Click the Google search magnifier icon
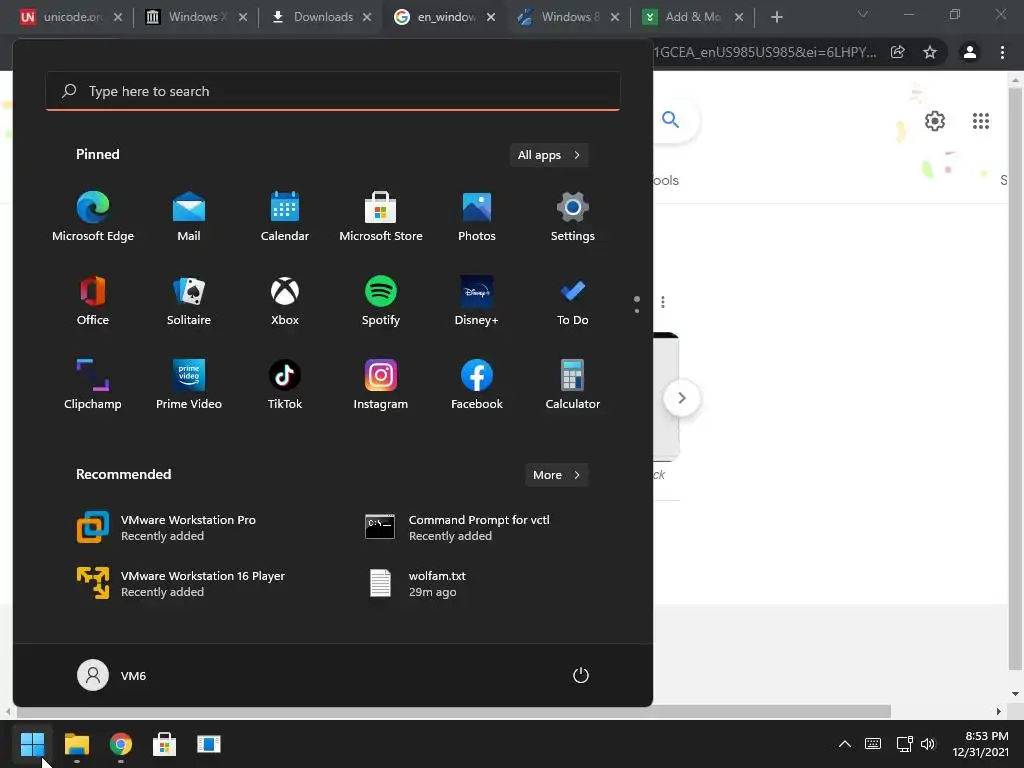 671,120
